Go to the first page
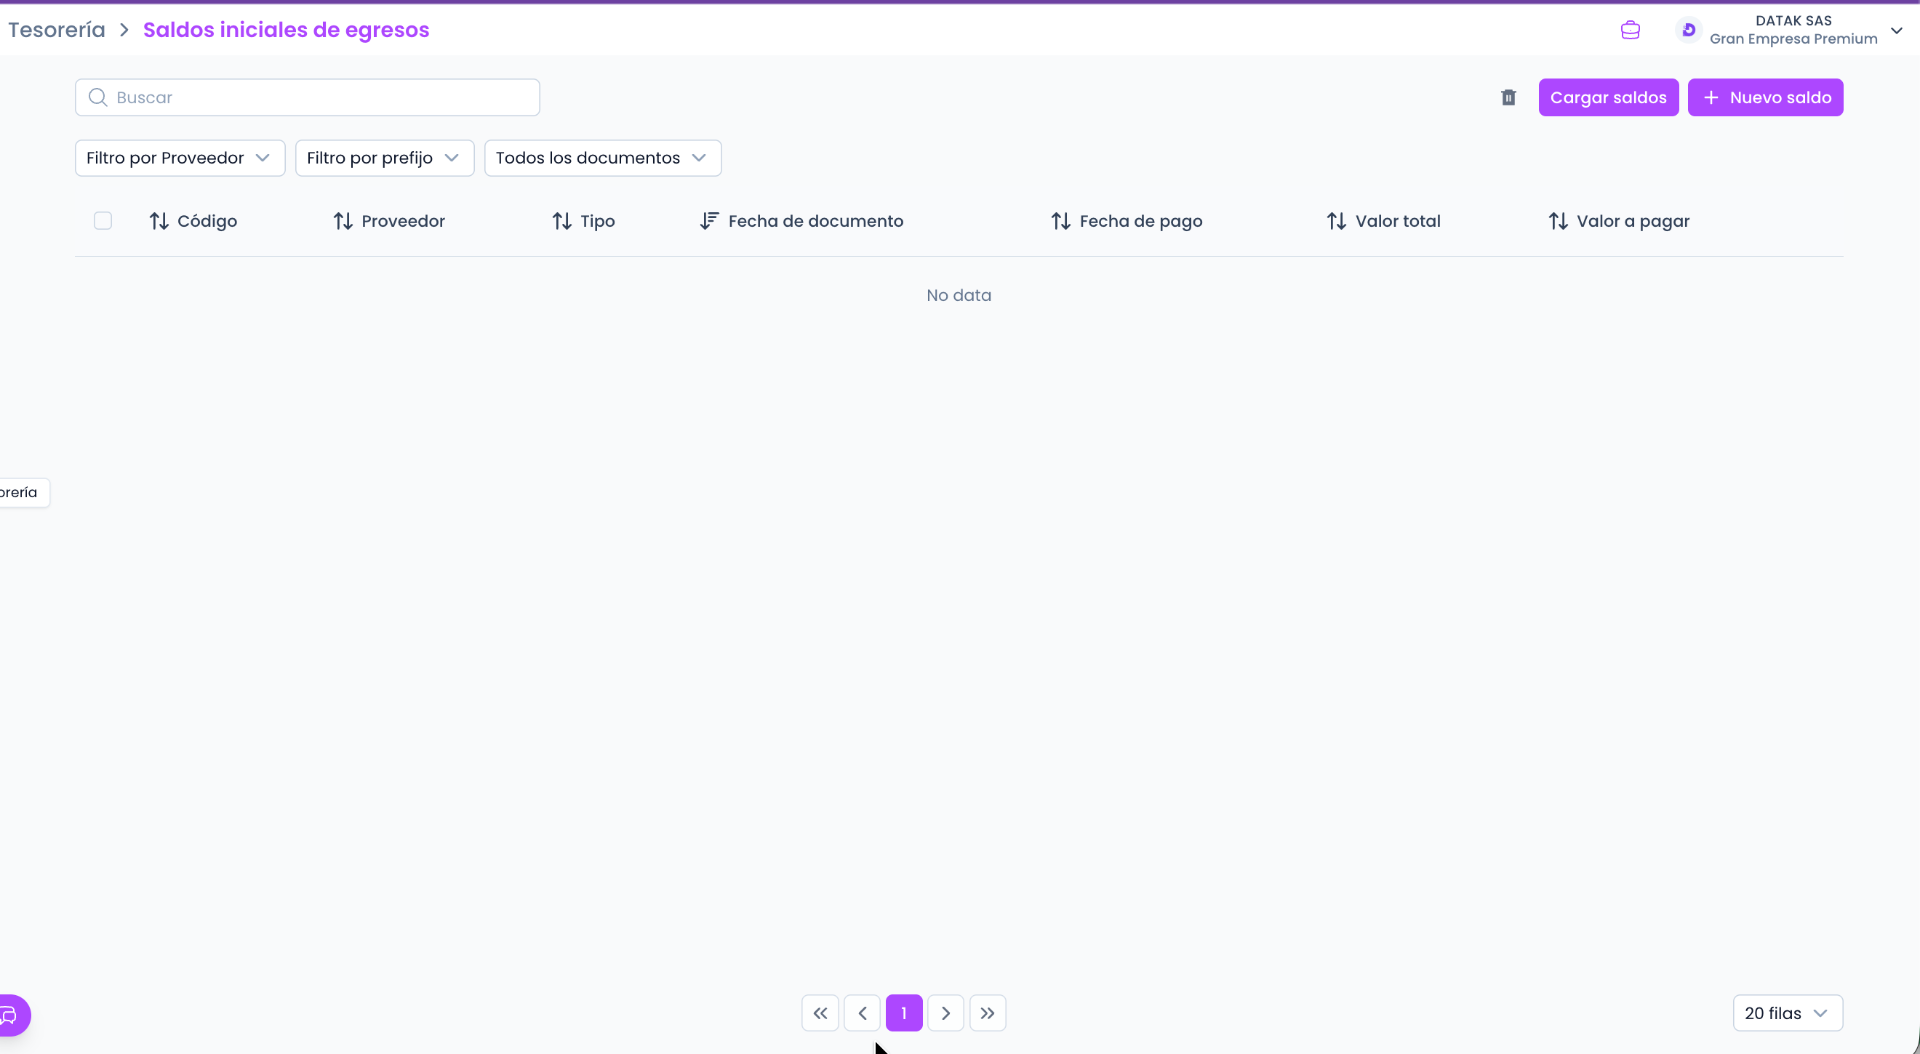Viewport: 1920px width, 1054px height. point(820,1013)
